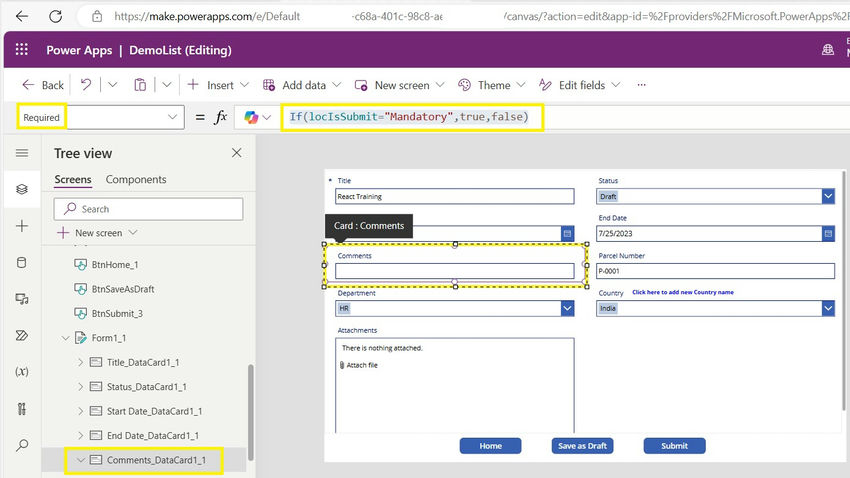
Task: Click the environment icon in header
Action: click(828, 50)
